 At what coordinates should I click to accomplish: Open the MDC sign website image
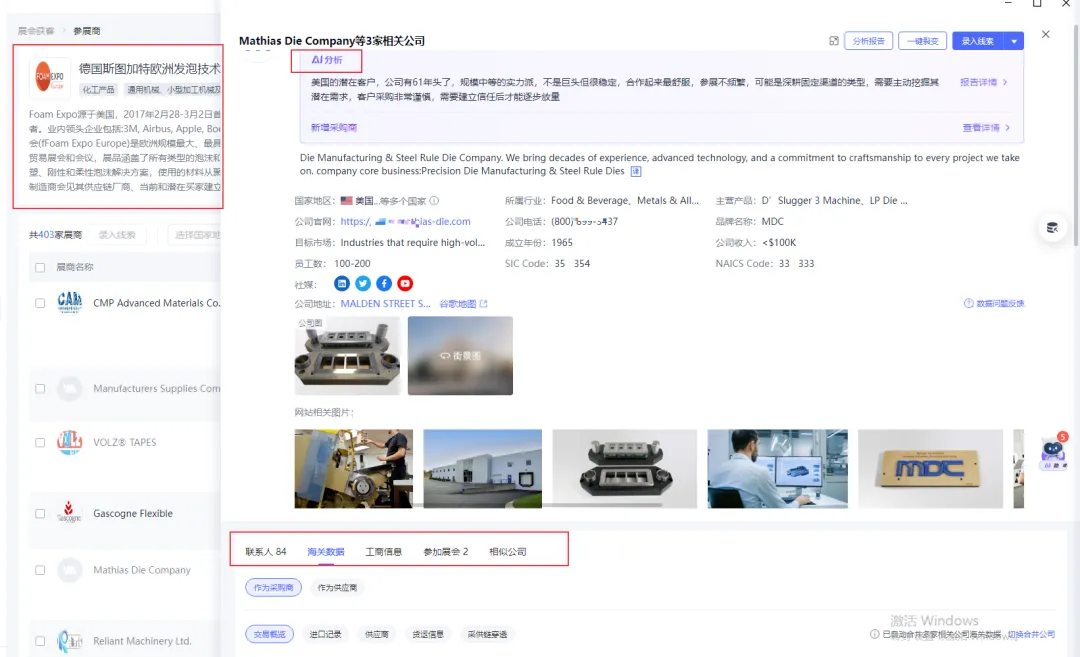[931, 469]
